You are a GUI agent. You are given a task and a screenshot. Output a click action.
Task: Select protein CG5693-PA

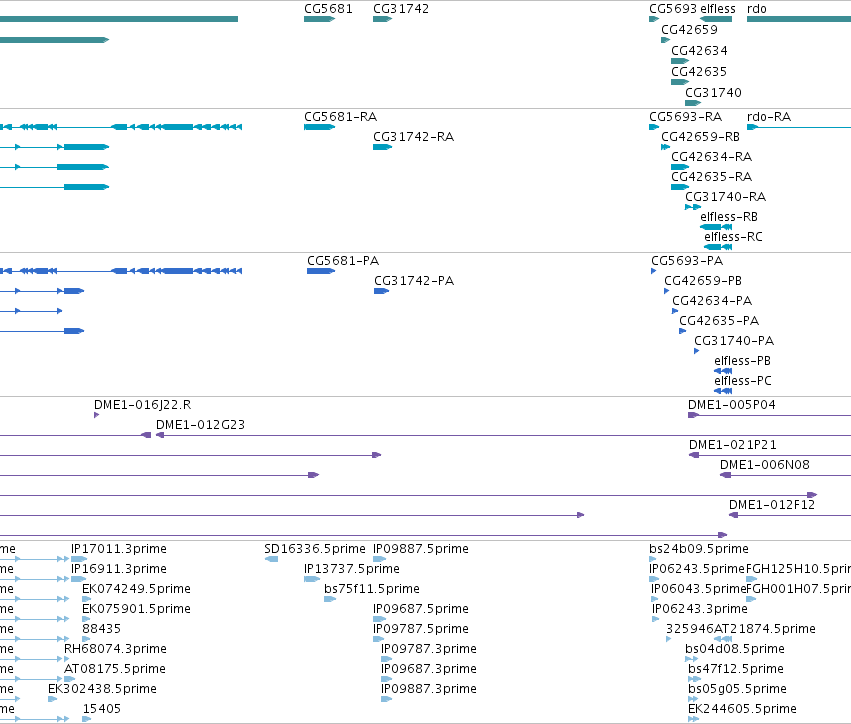pyautogui.click(x=687, y=261)
